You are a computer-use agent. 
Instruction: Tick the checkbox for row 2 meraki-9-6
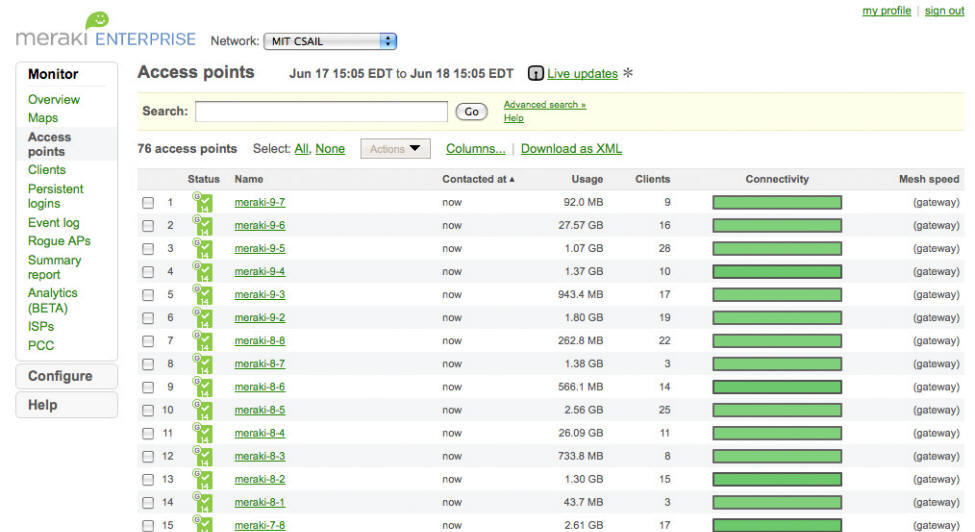(x=148, y=226)
